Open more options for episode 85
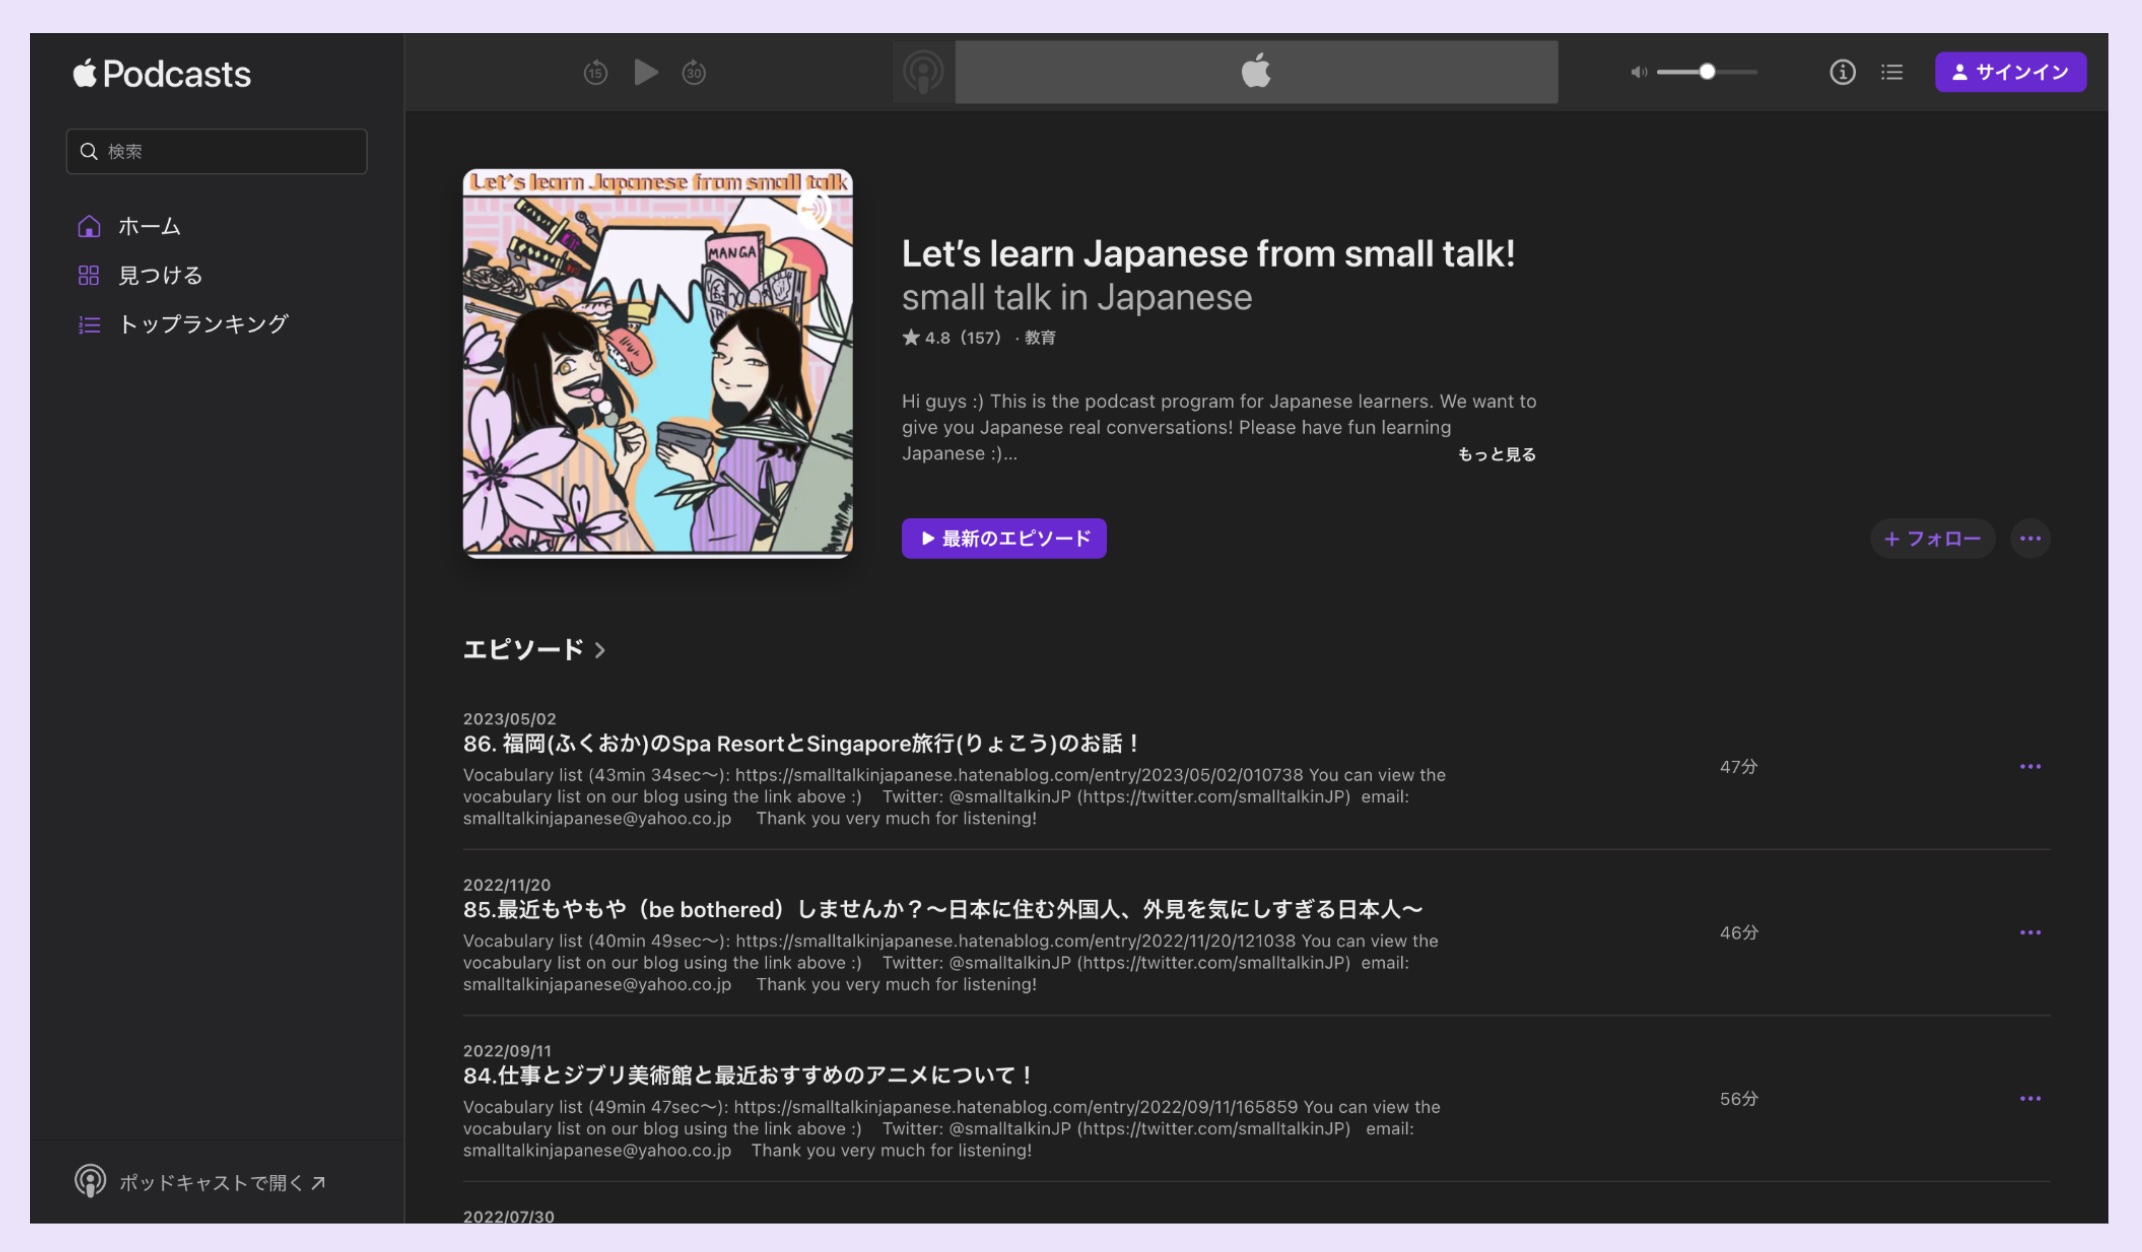 coord(2030,932)
